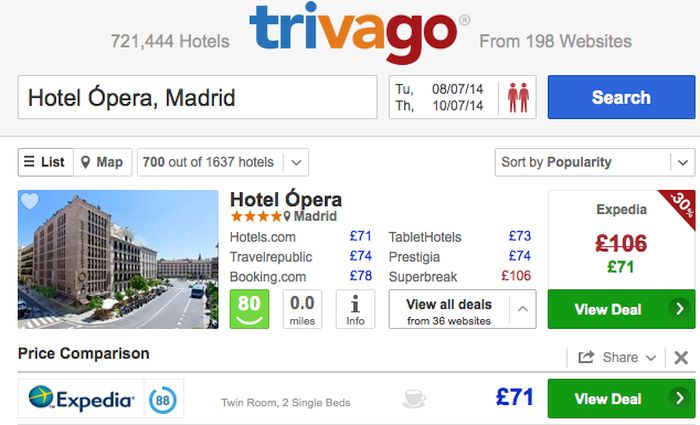
Task: Click the Hotels.com £71 price link
Action: point(360,236)
